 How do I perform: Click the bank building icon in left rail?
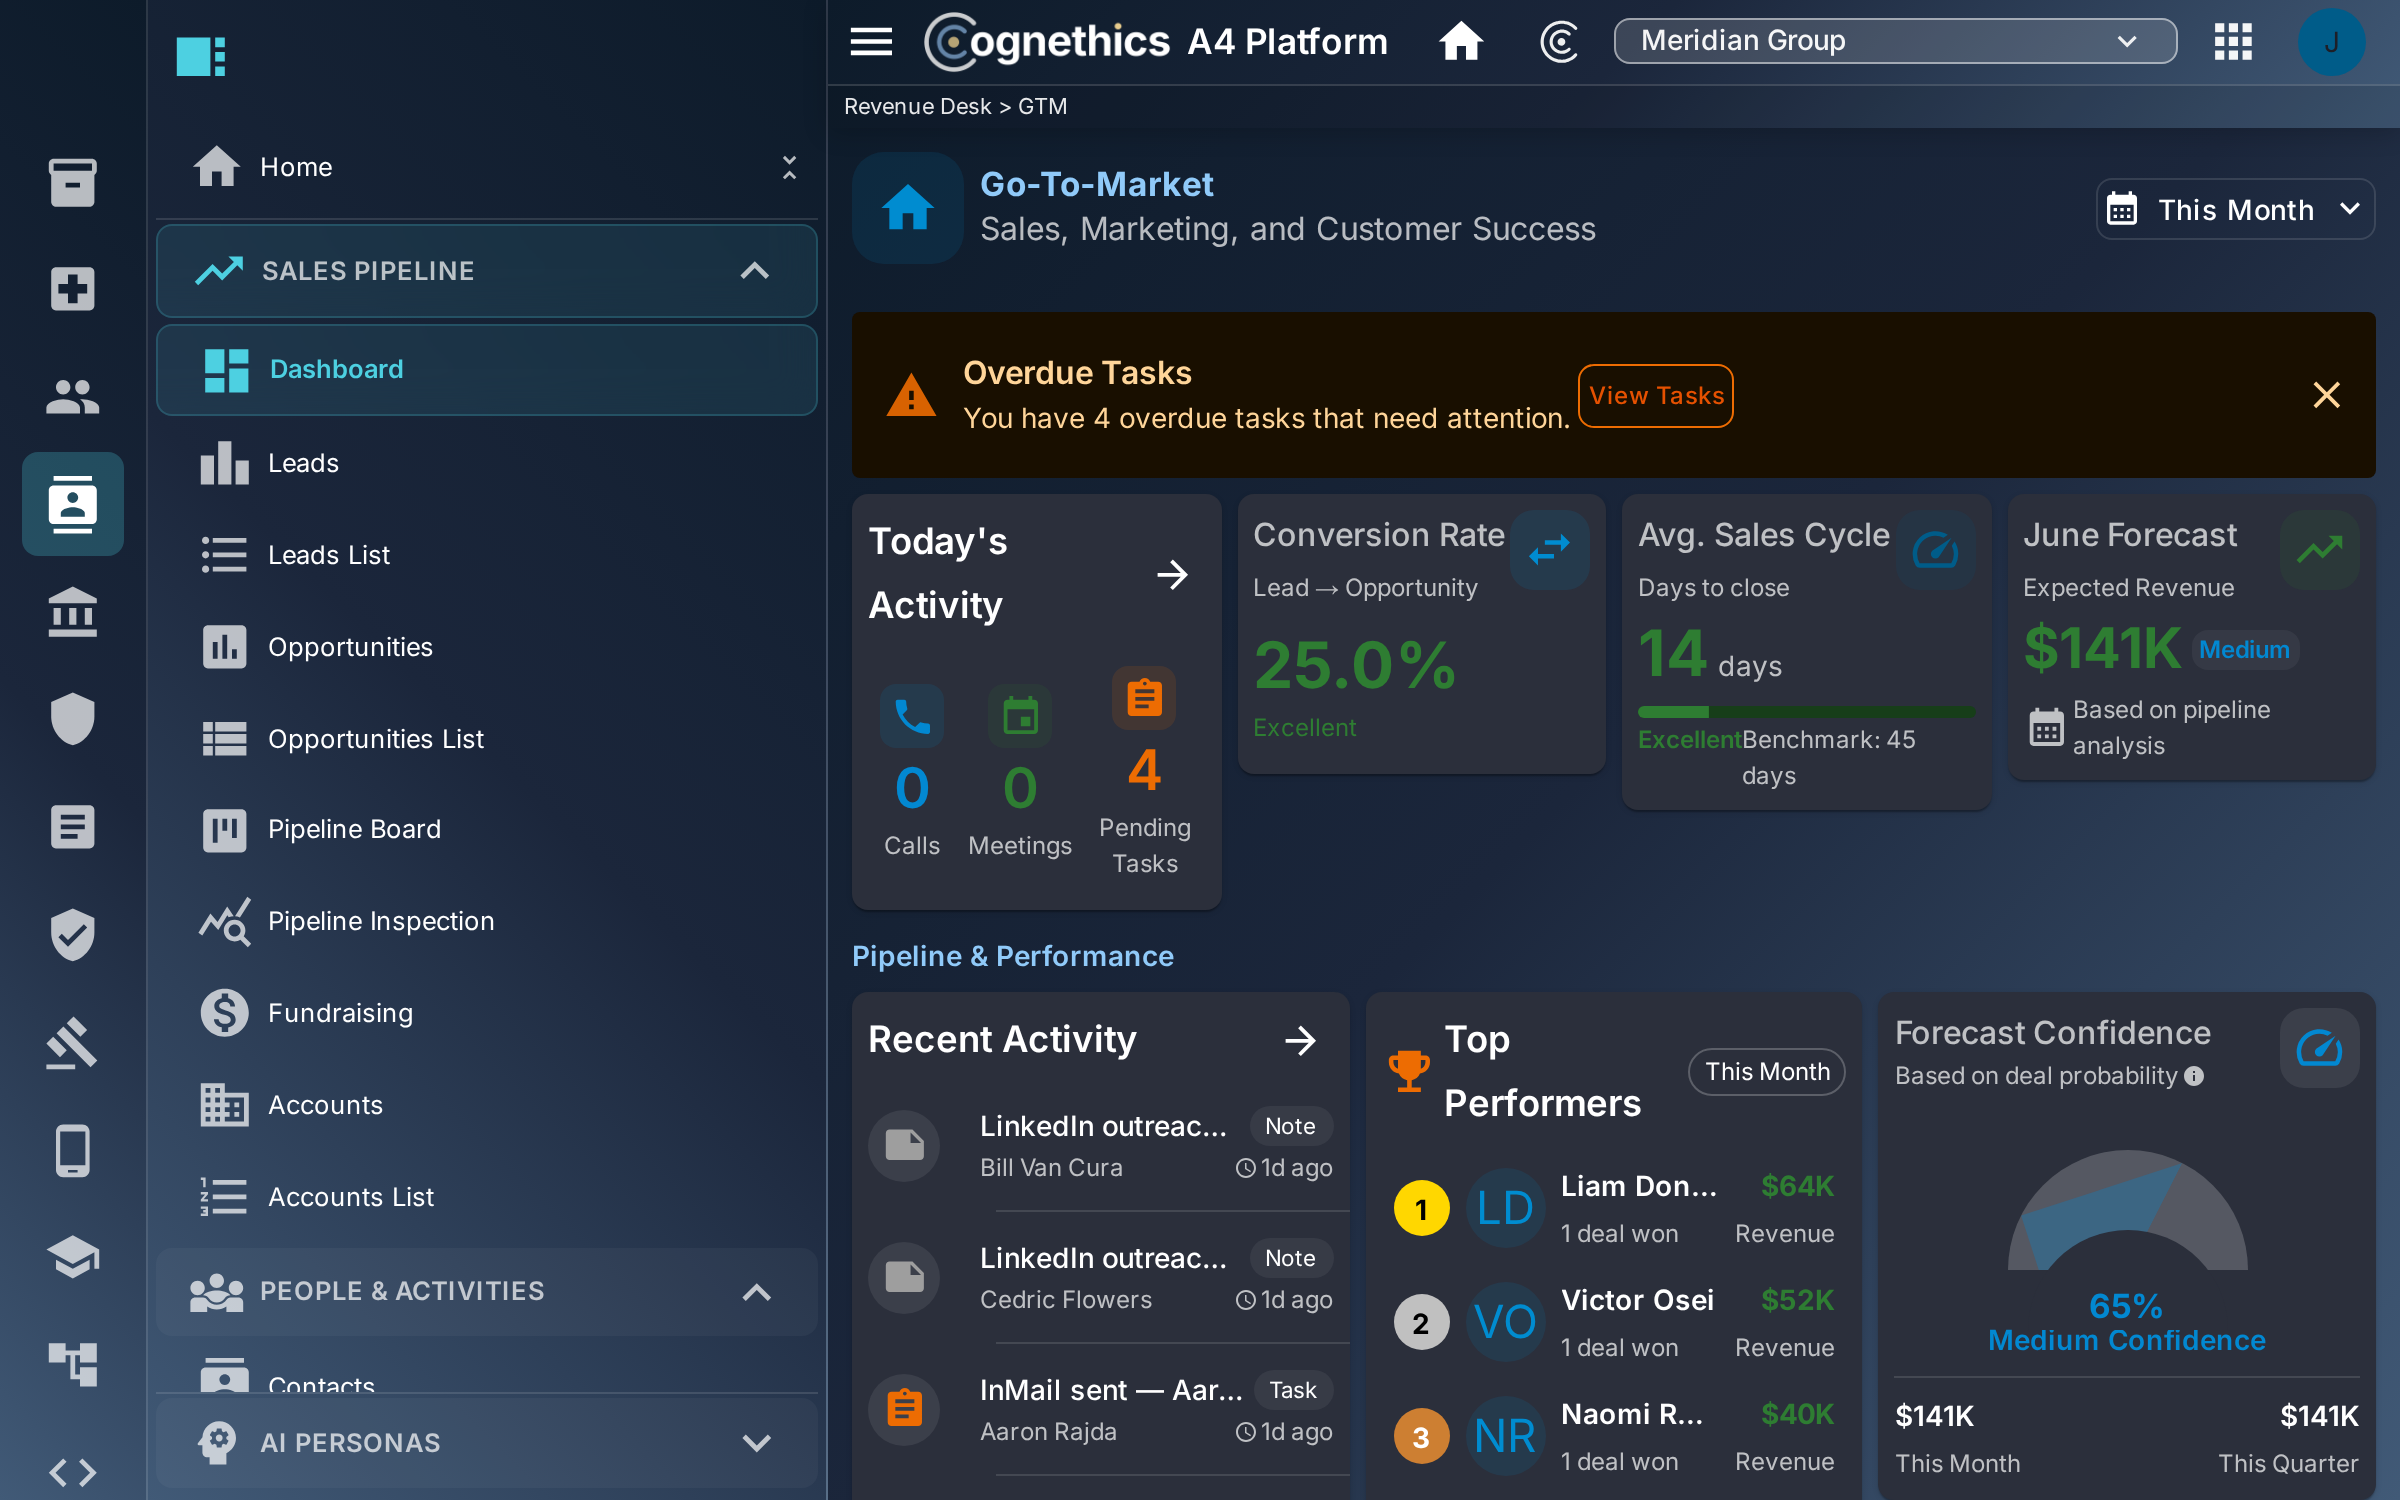(73, 612)
